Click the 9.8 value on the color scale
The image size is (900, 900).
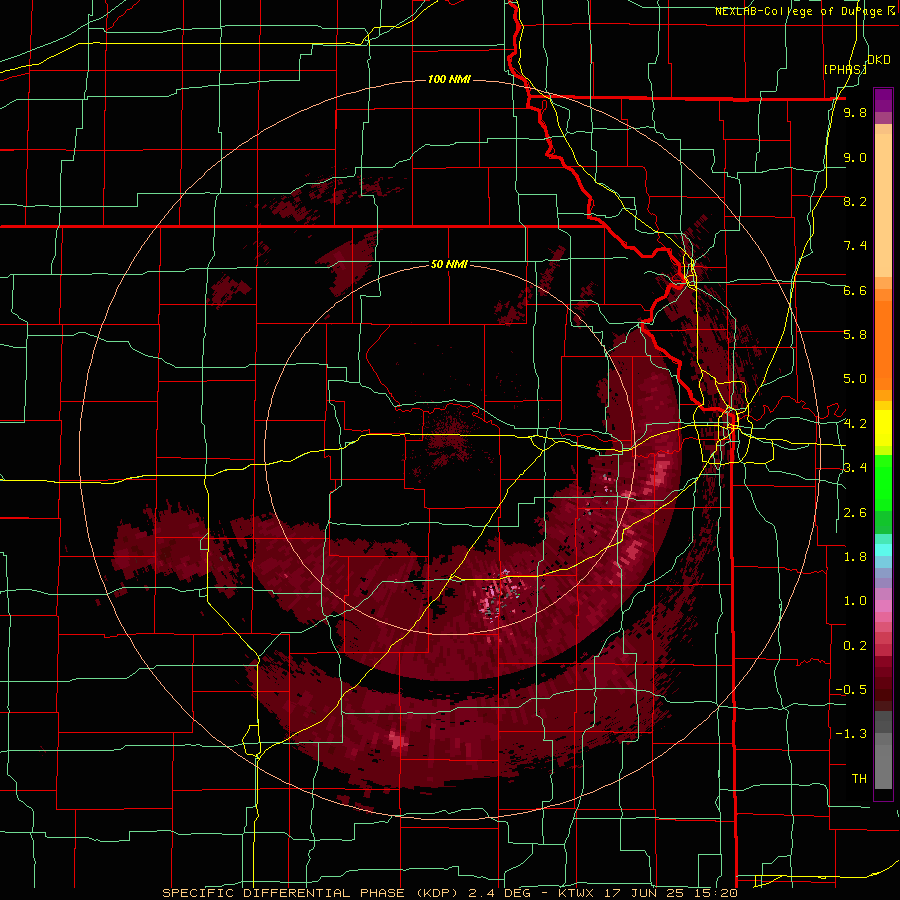pyautogui.click(x=855, y=112)
